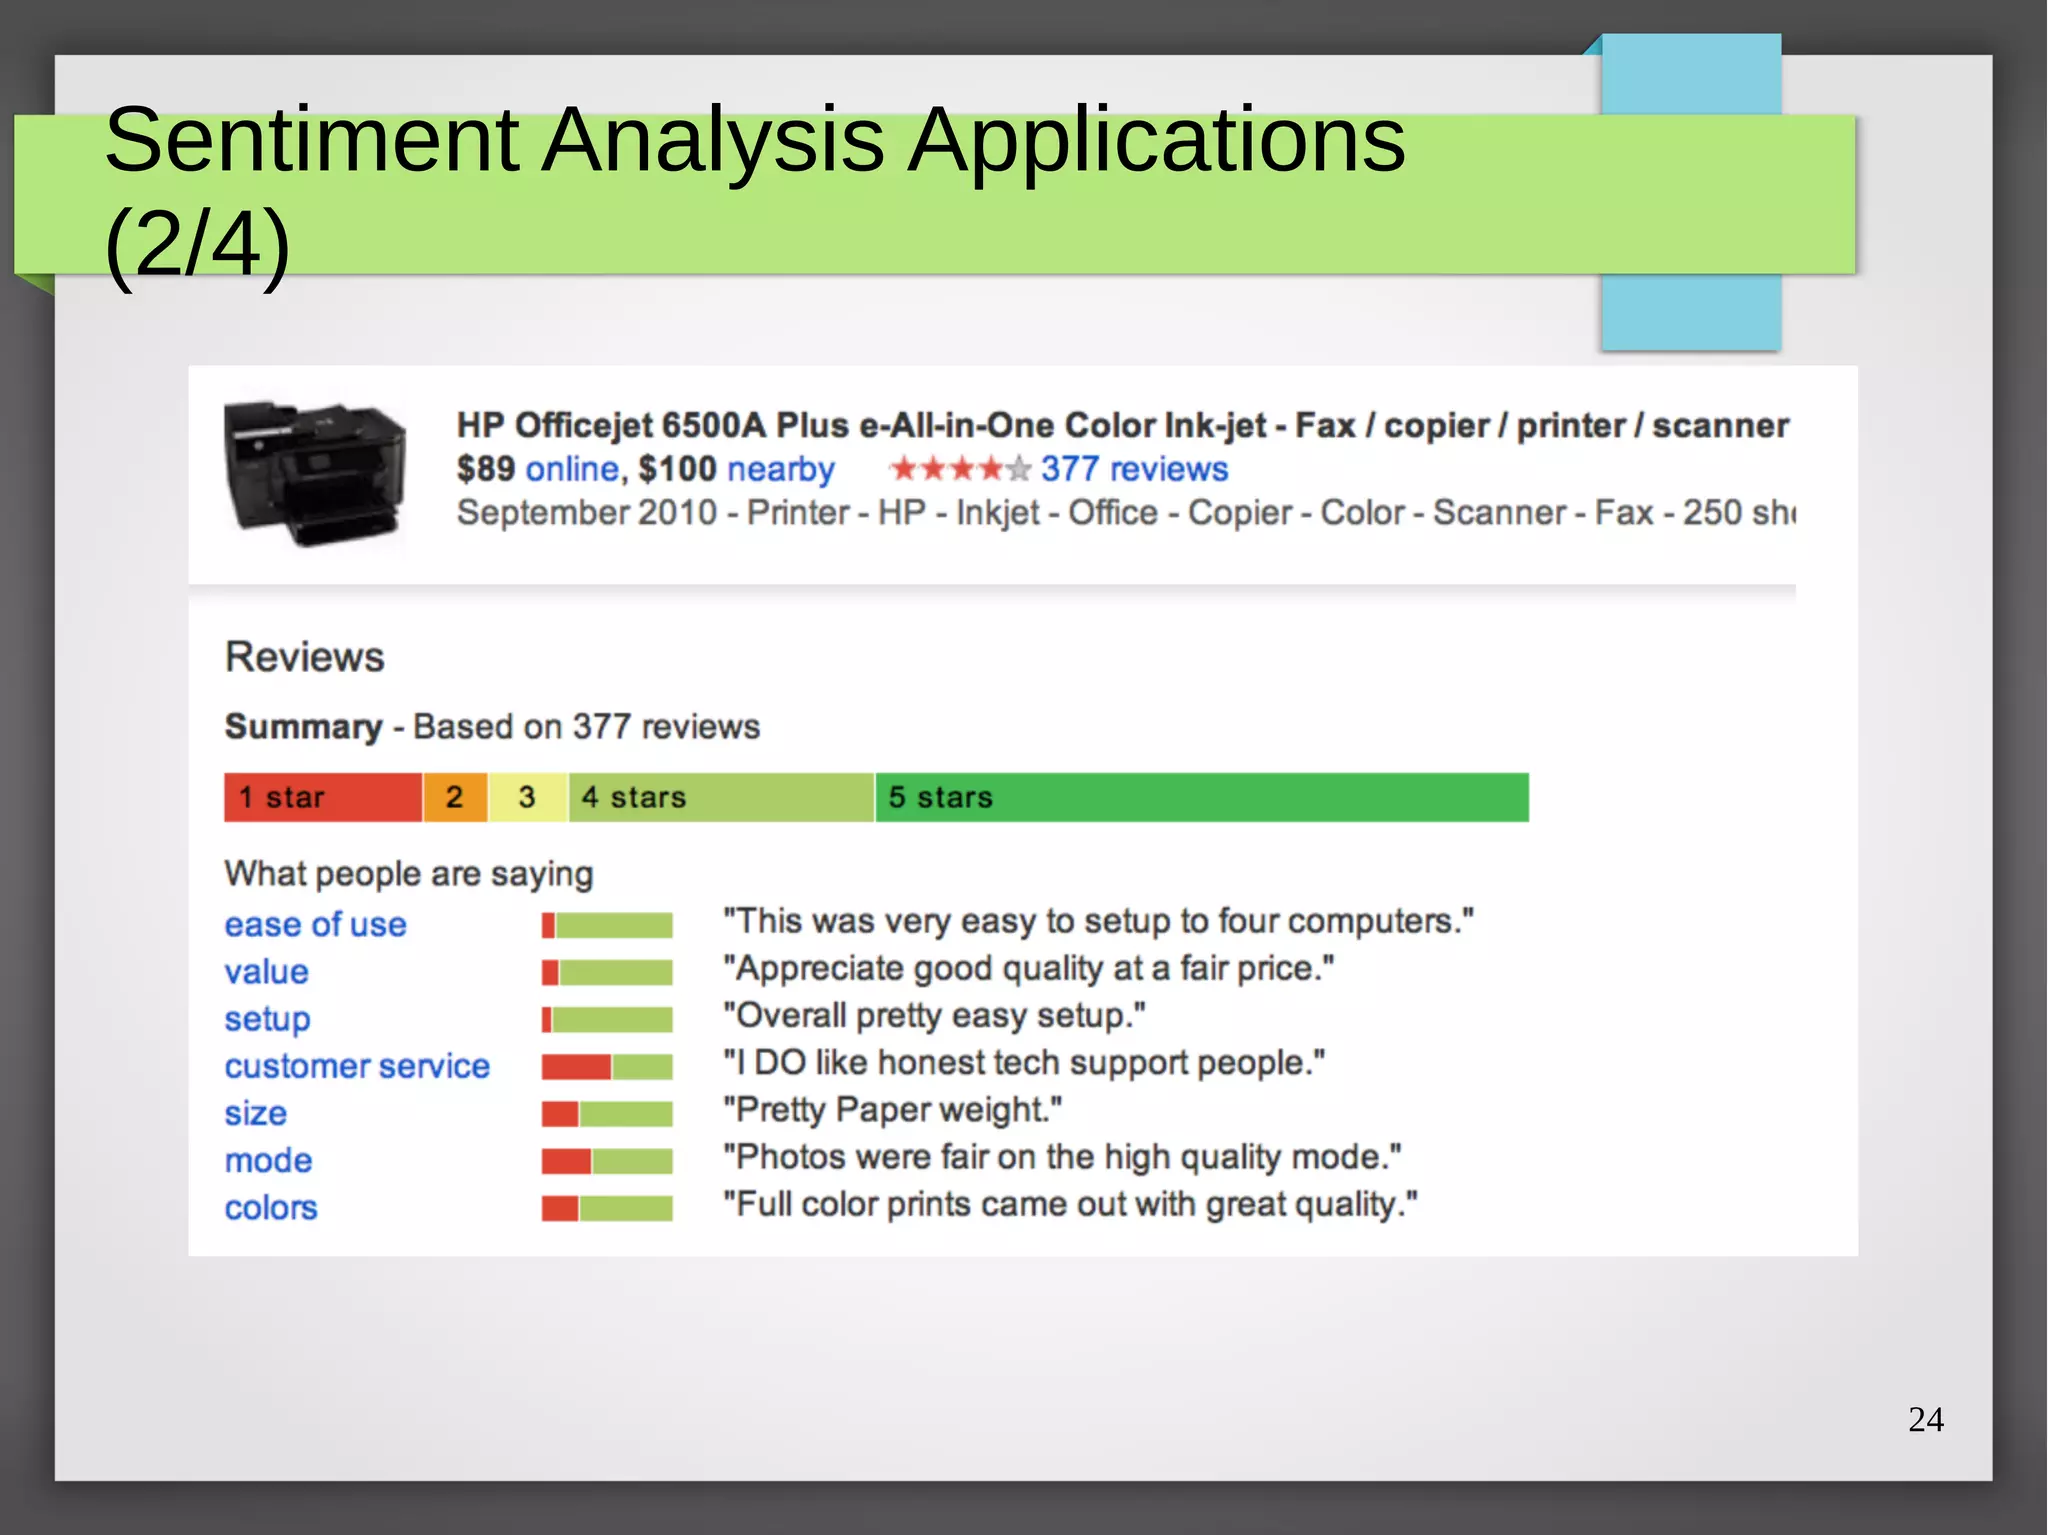Click the HP Officejet printer thumbnail image
2048x1535 pixels.
tap(314, 474)
